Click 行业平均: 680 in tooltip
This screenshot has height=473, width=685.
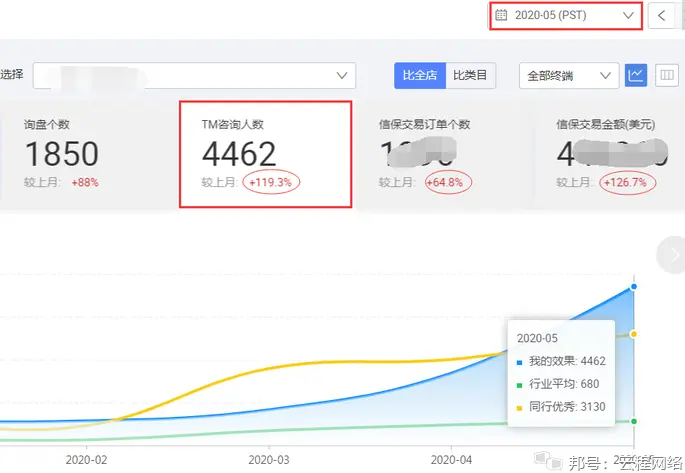[x=564, y=384]
